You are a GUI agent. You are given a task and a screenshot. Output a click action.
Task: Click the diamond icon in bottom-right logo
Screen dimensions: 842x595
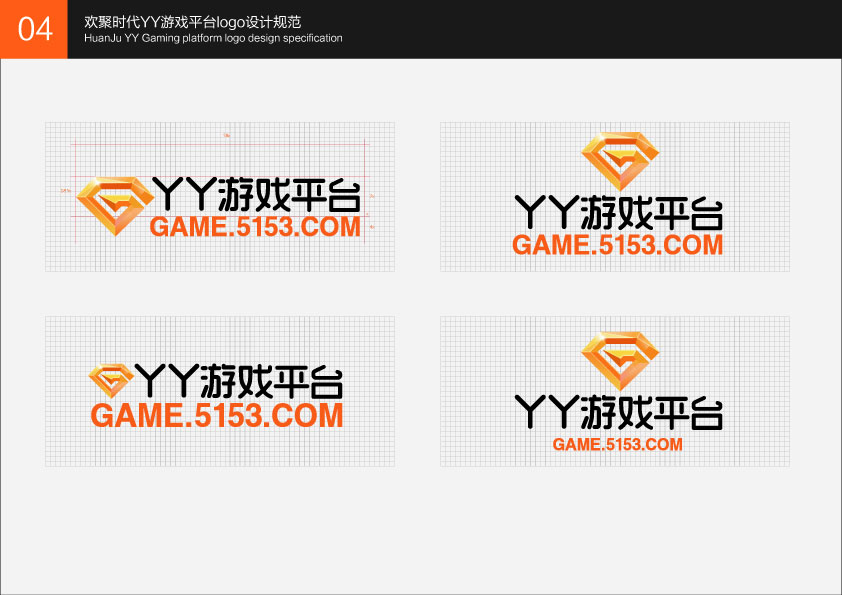pyautogui.click(x=620, y=361)
